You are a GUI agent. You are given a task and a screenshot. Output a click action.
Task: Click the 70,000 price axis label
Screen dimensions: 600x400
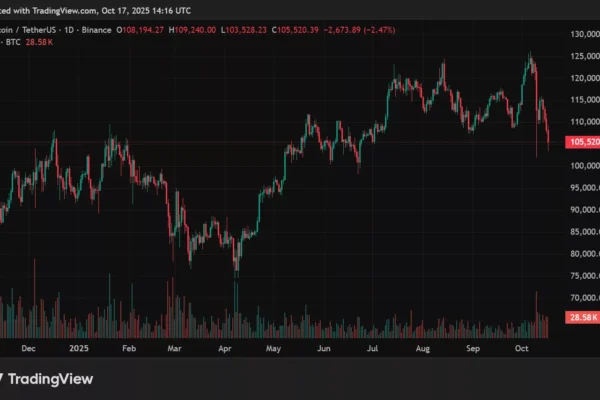pos(582,298)
